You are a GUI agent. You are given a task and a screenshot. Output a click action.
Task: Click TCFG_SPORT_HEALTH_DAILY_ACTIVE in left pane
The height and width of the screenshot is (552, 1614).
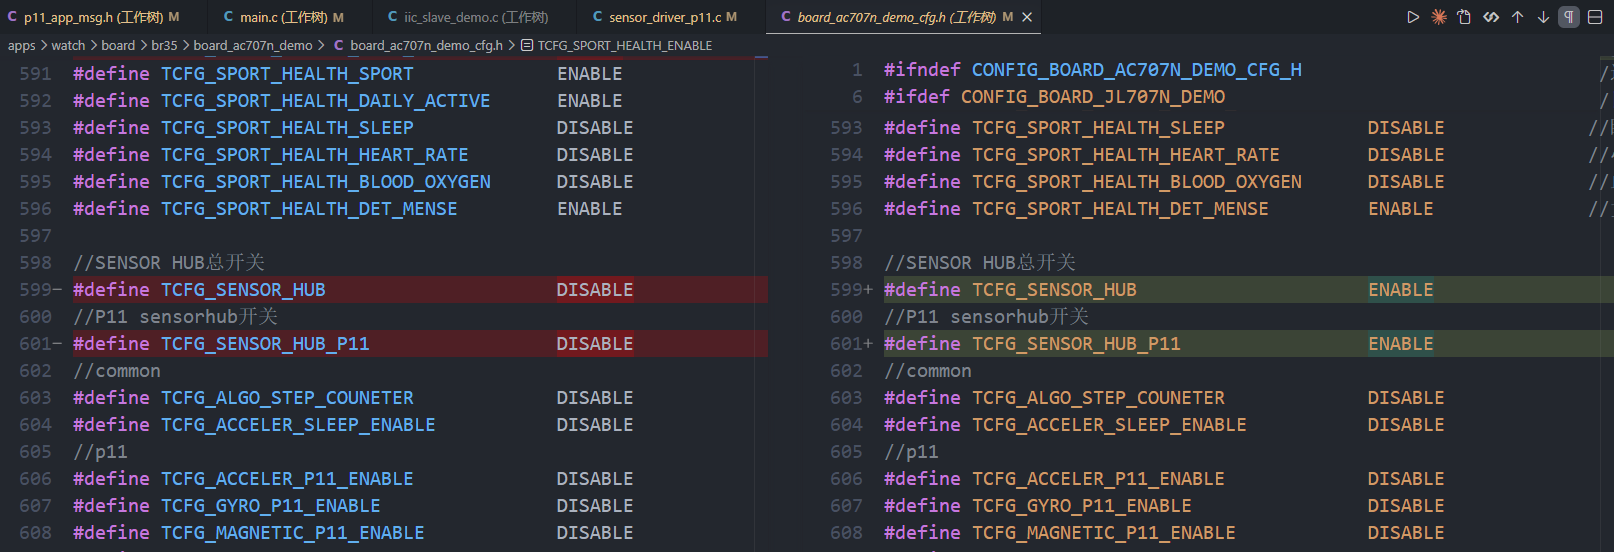click(326, 101)
